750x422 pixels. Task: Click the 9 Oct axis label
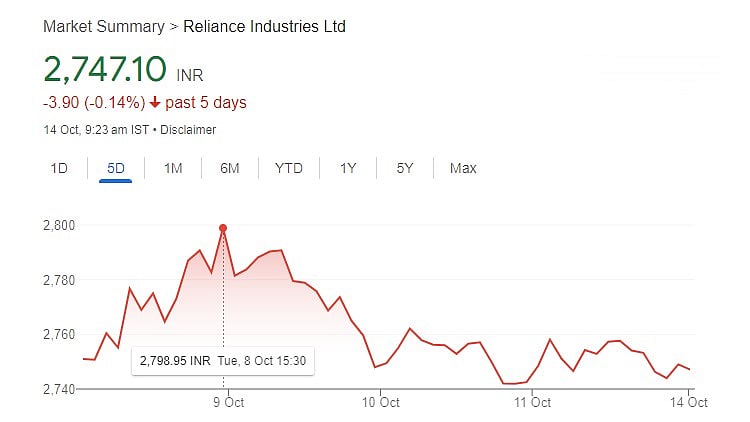point(228,402)
